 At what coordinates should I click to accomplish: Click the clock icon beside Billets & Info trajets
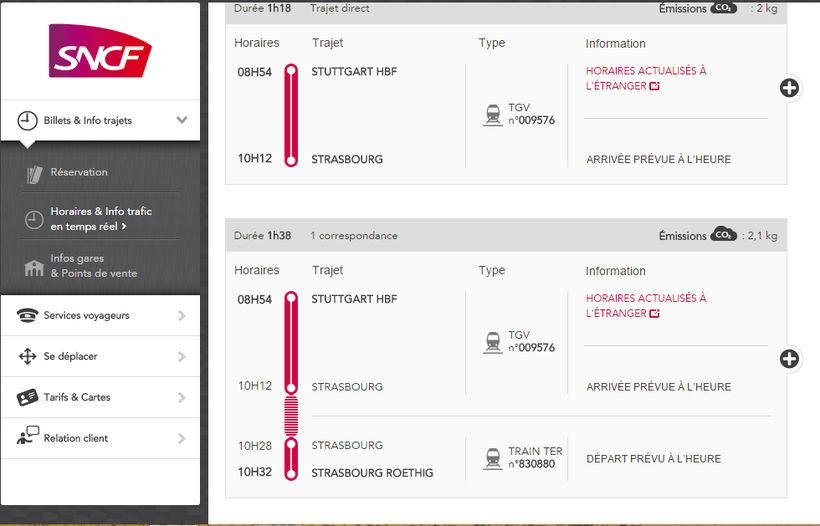28,121
